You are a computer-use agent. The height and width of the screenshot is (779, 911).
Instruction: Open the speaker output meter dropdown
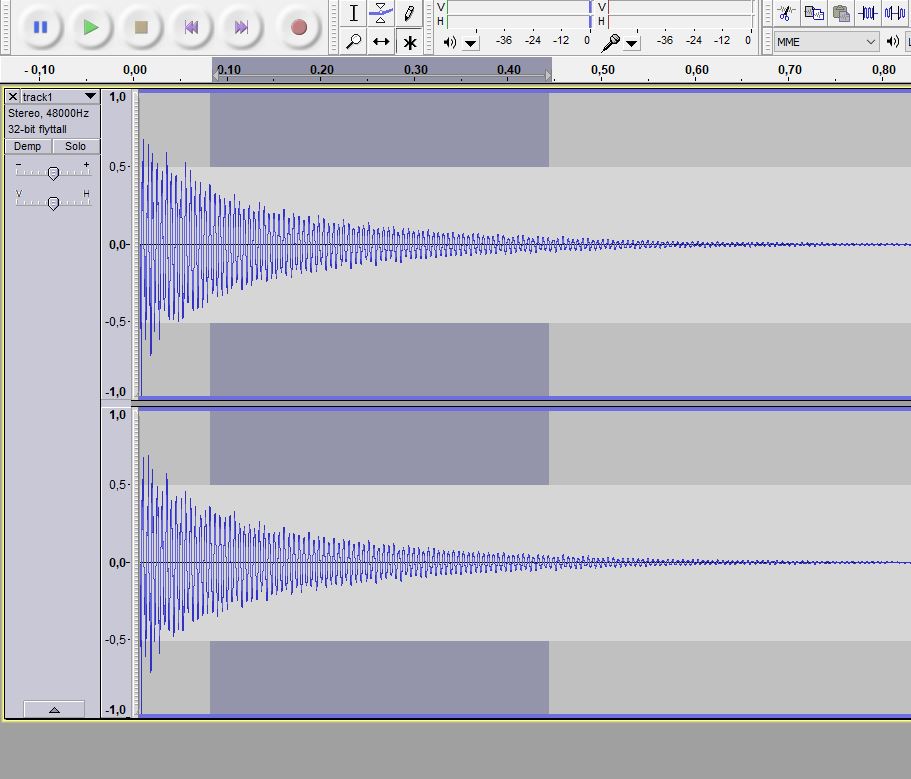tap(471, 43)
